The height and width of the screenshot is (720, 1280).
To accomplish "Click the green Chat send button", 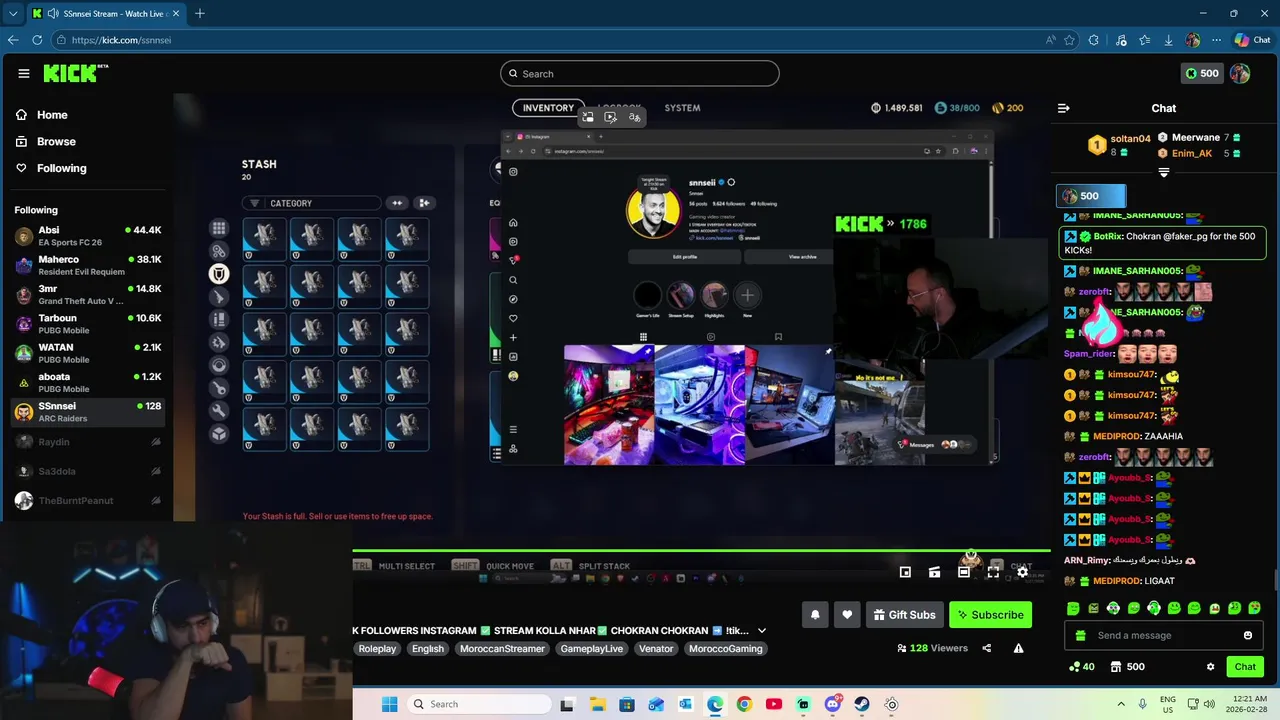I will tap(1245, 667).
